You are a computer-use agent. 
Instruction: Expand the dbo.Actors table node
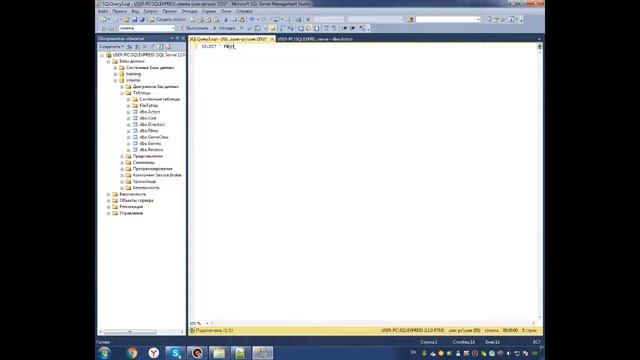coord(129,112)
